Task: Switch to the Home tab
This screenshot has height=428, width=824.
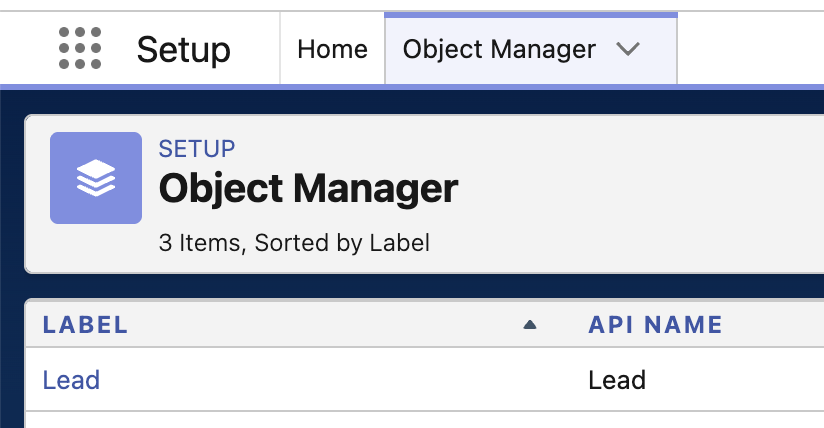Action: 332,49
